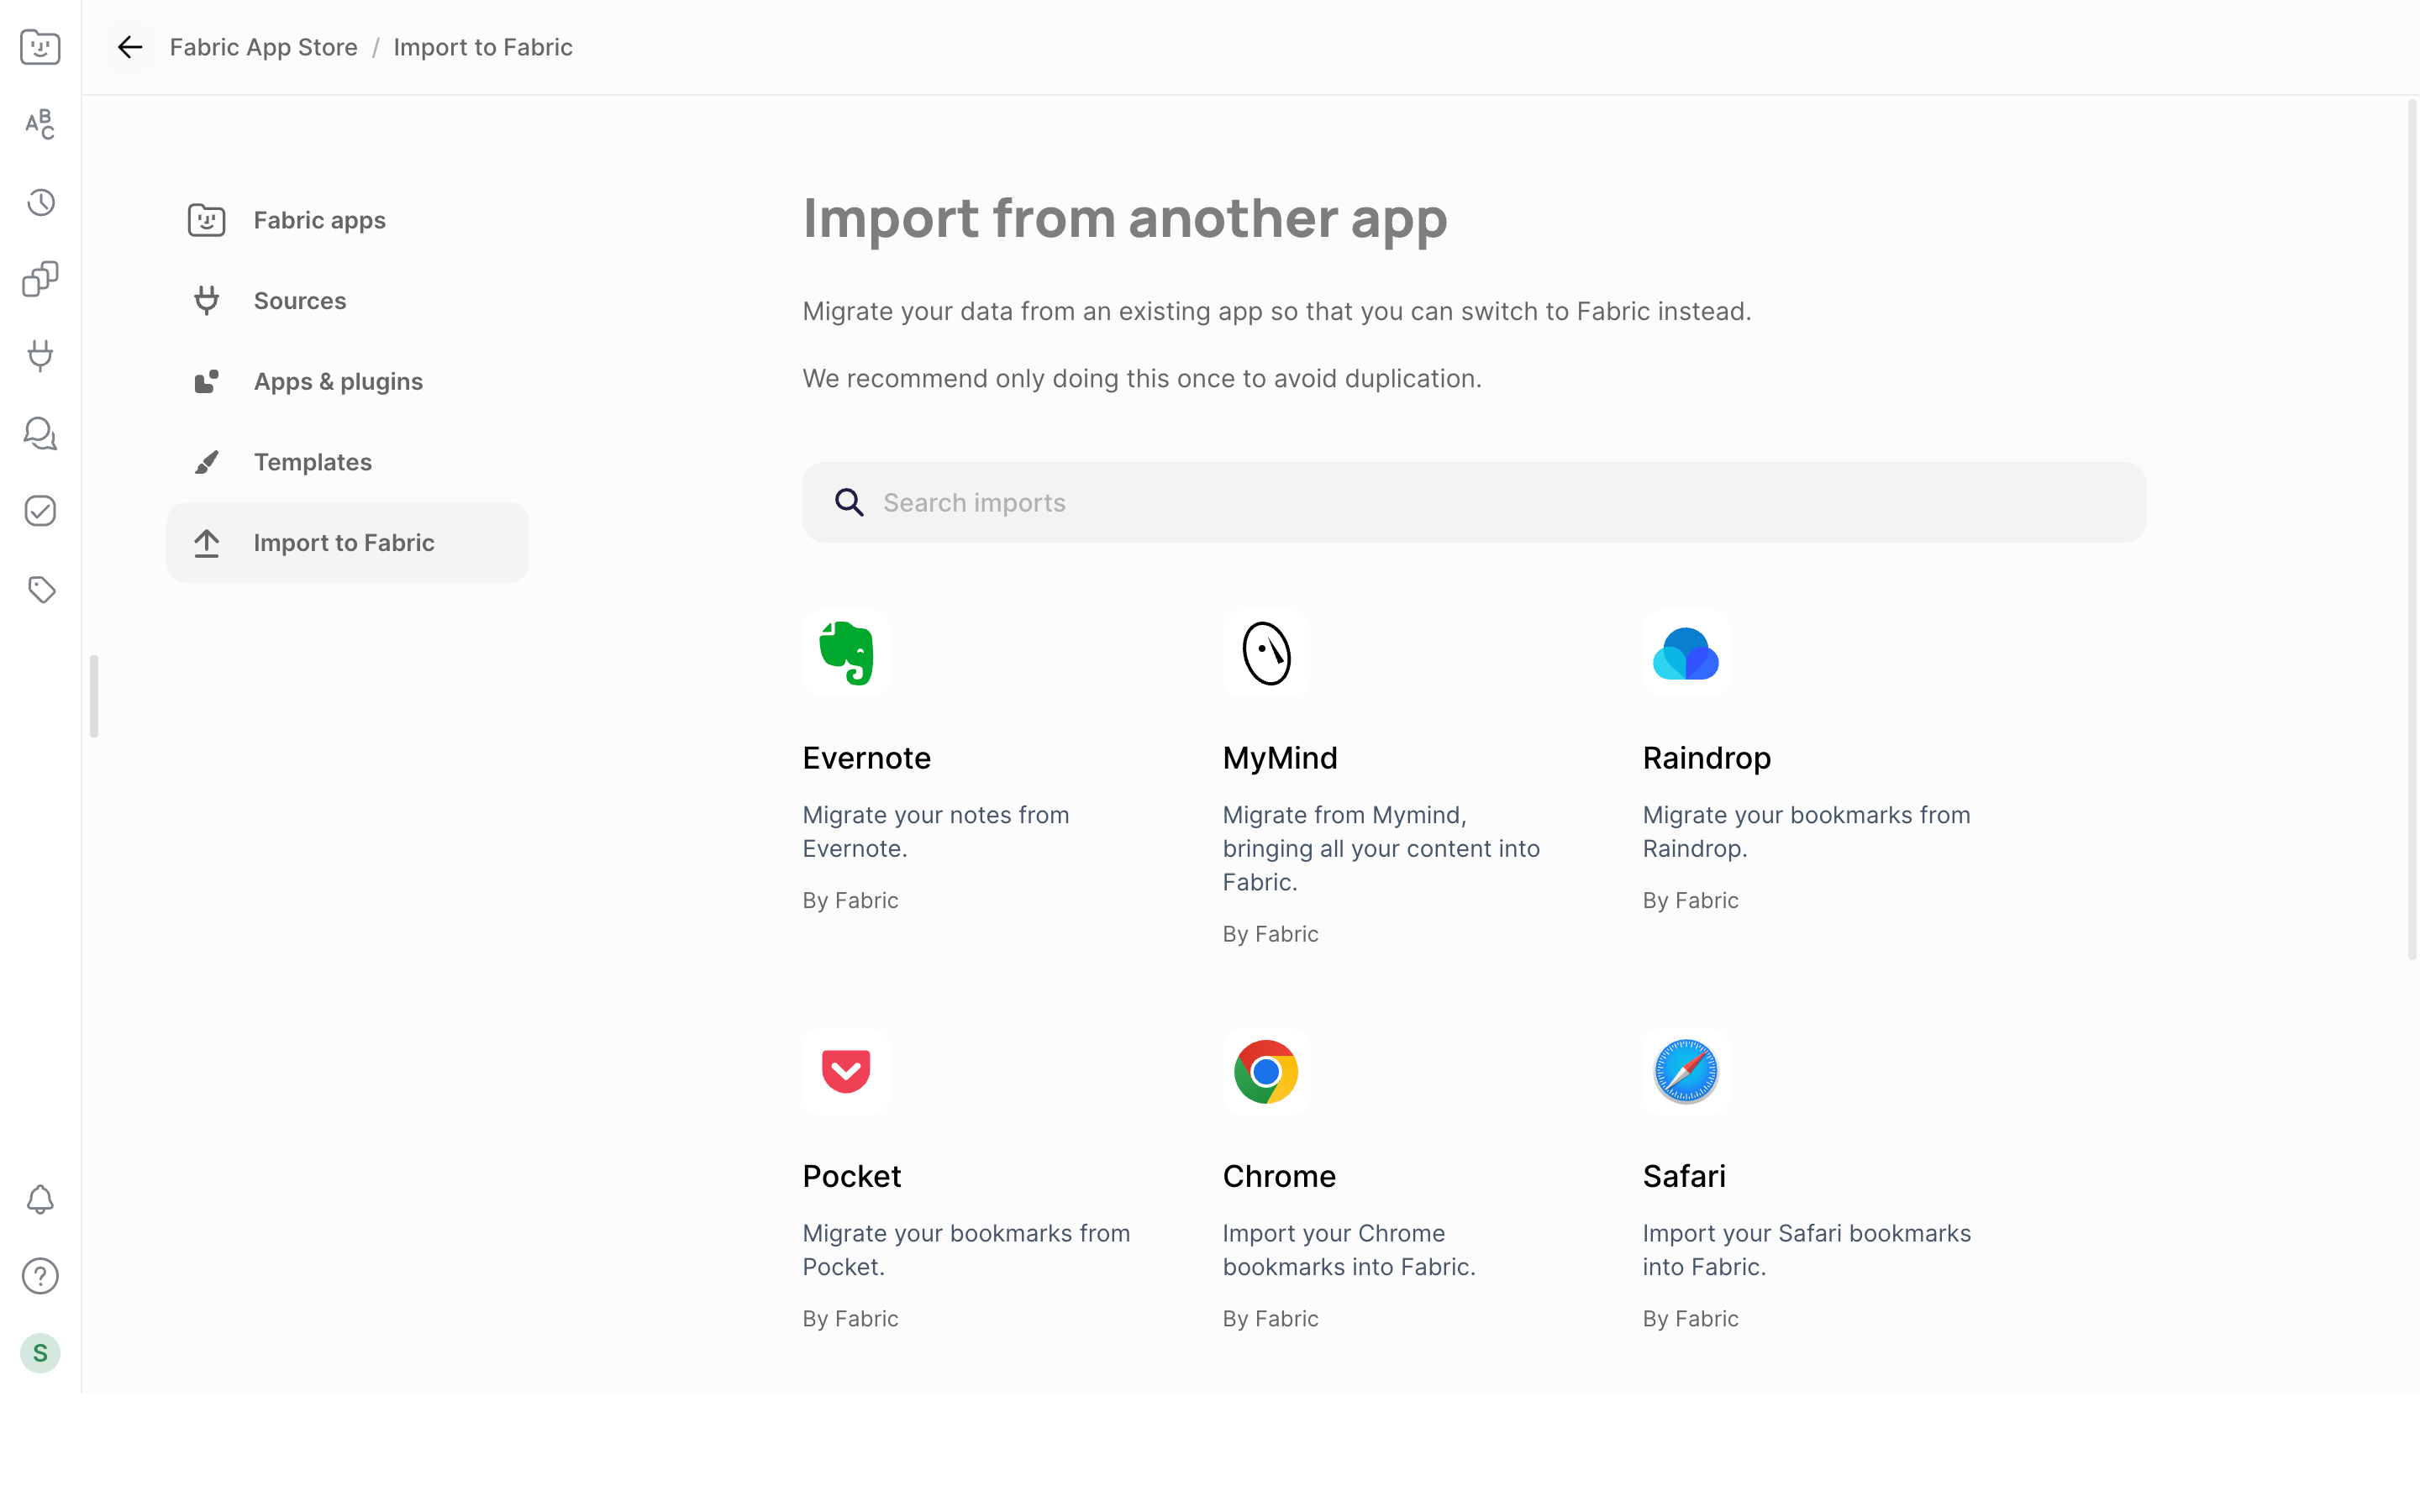
Task: Click Fabric App Store breadcrumb link
Action: (264, 47)
